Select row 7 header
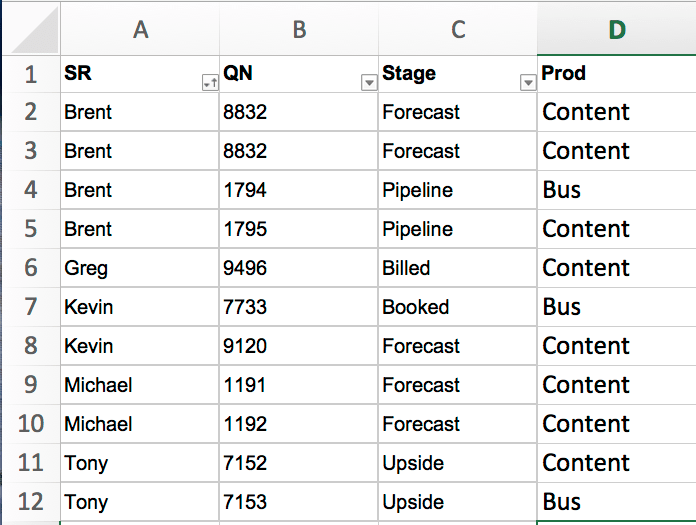 tap(31, 307)
